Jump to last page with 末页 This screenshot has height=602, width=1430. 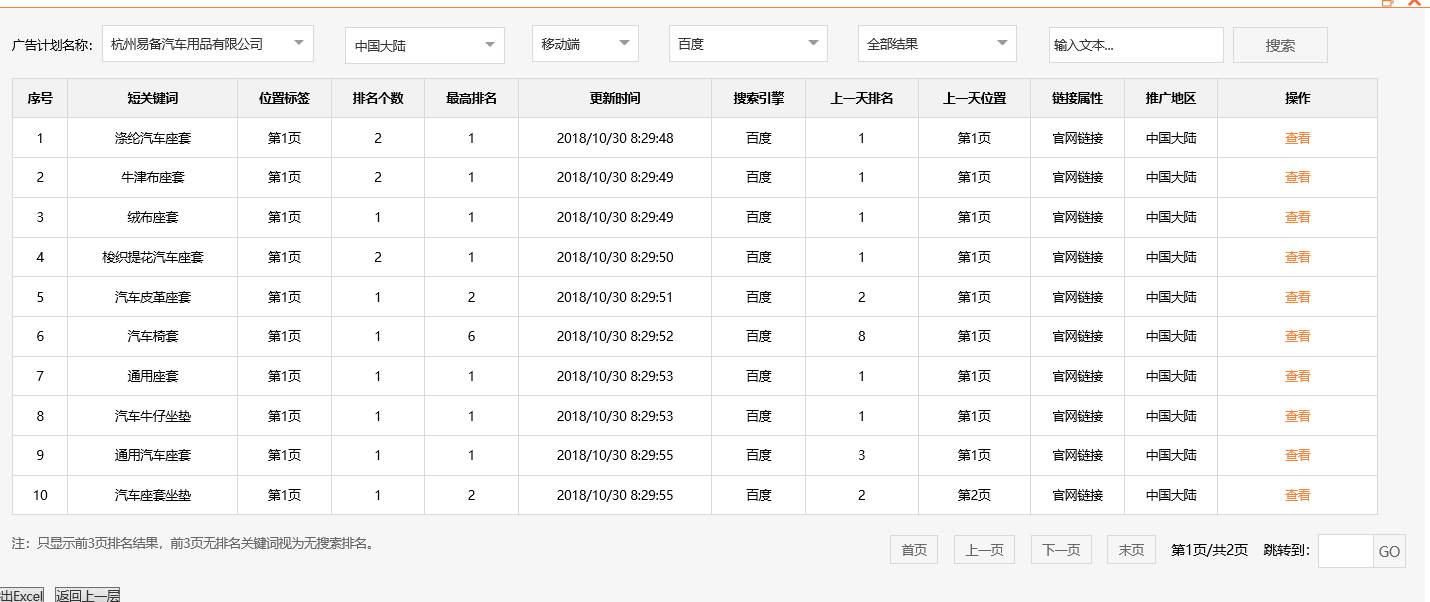1130,549
